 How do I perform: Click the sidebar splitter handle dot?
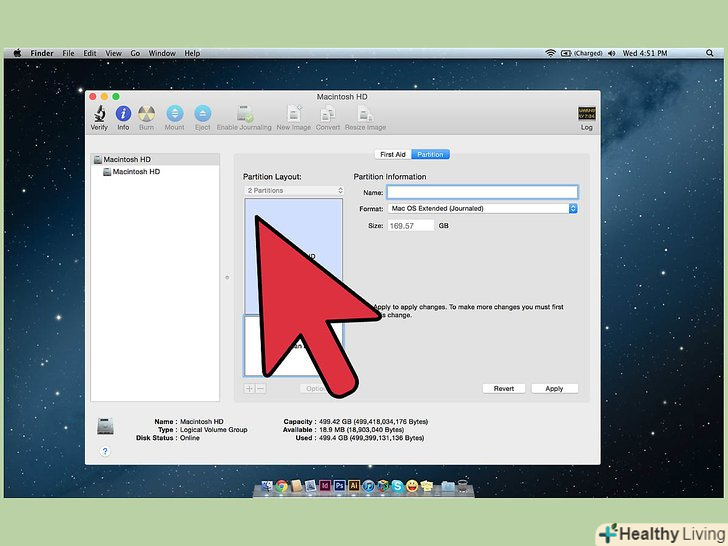coord(227,278)
